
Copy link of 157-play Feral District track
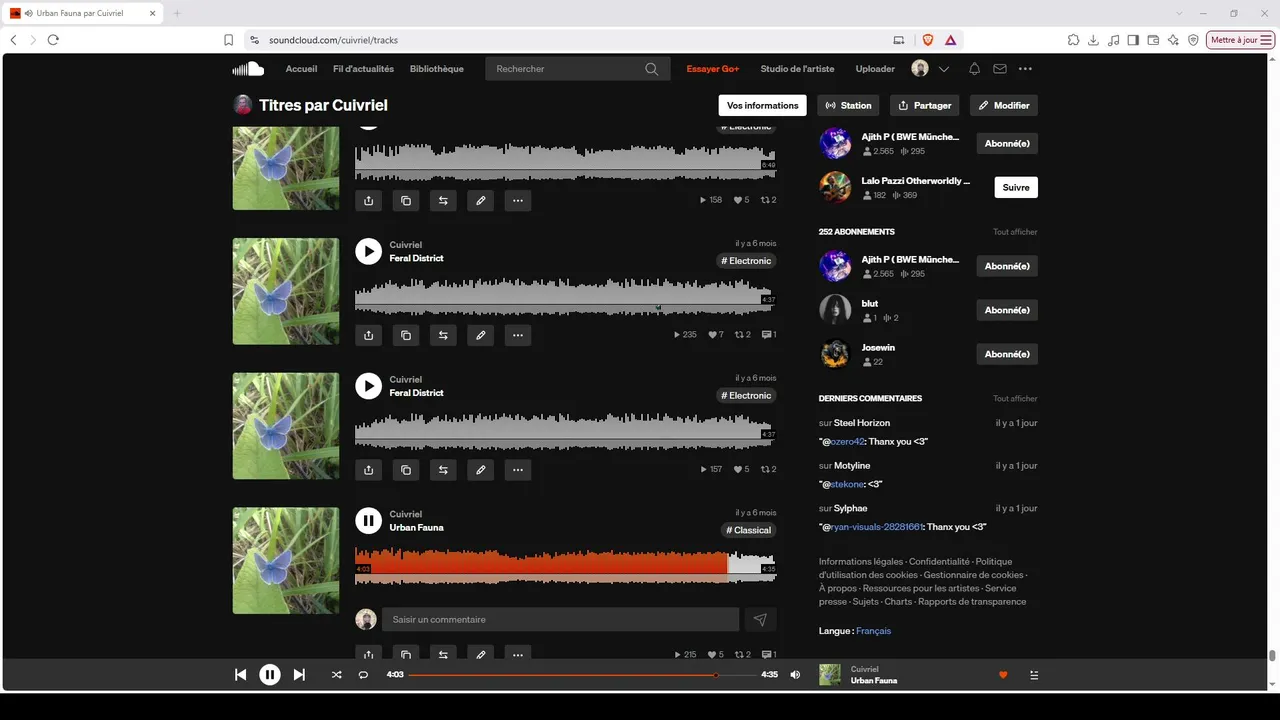click(x=406, y=470)
